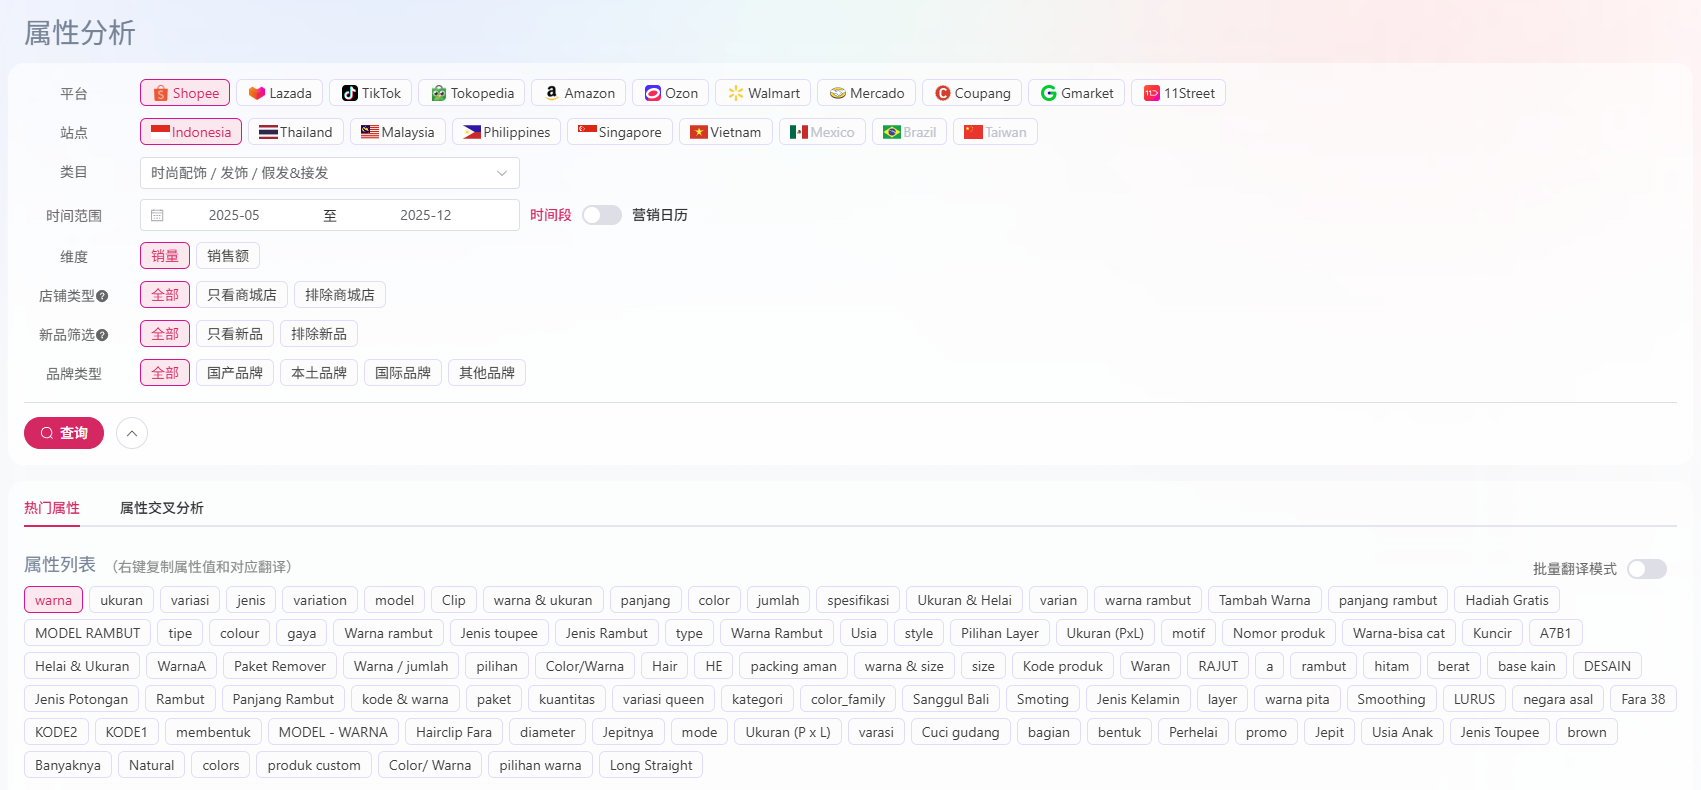Select the sales amount dimension option

point(228,256)
